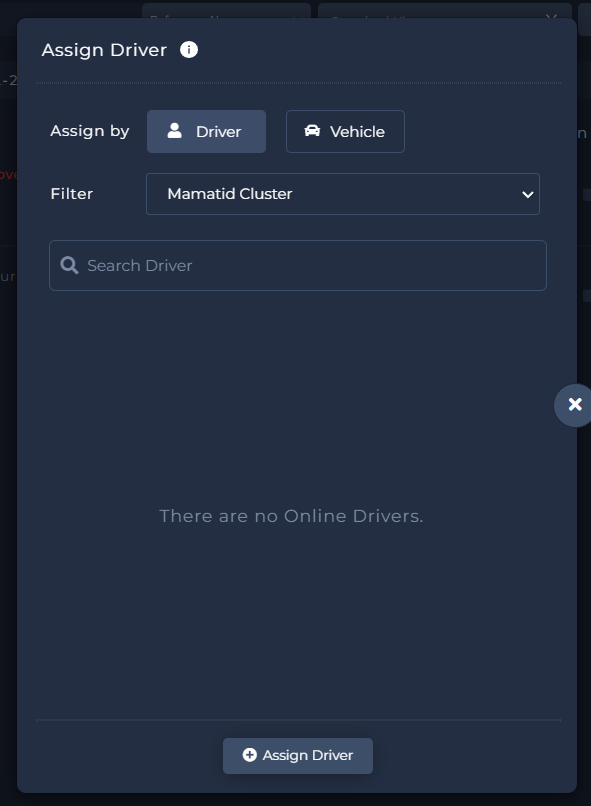
Task: Switch assign mode to Vehicle
Action: [x=345, y=132]
